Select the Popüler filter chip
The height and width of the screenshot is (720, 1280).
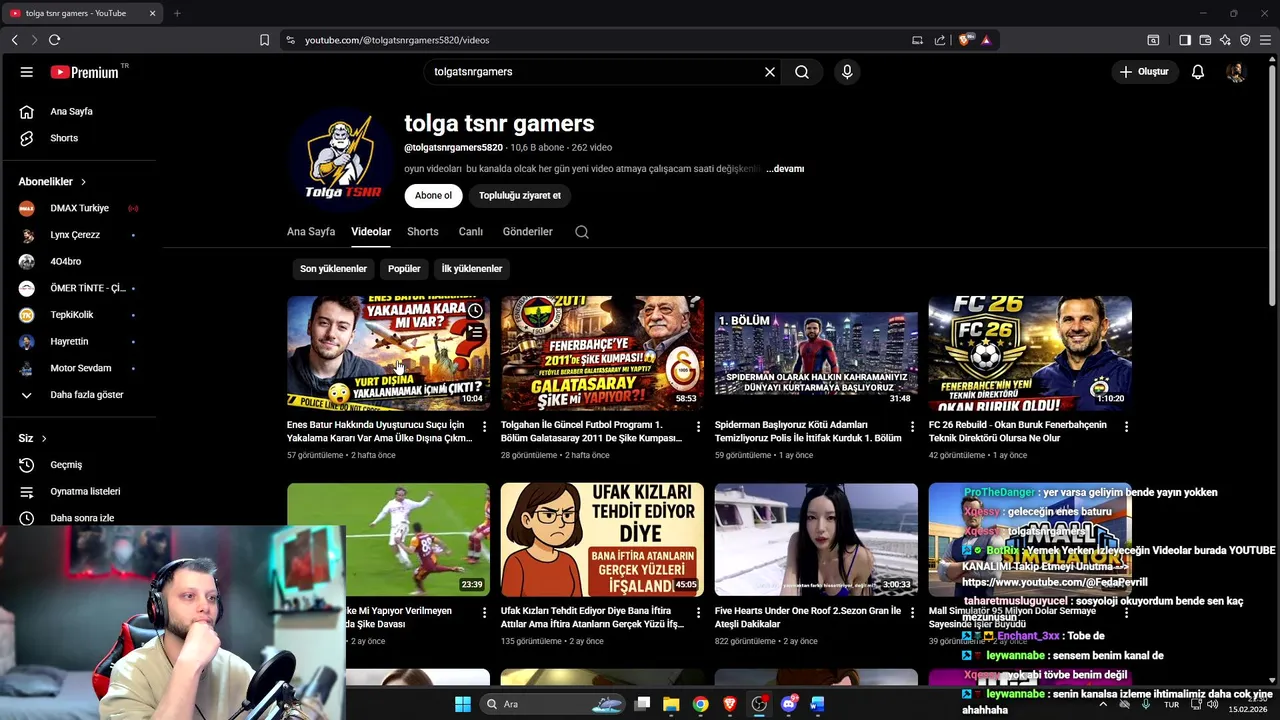[404, 269]
